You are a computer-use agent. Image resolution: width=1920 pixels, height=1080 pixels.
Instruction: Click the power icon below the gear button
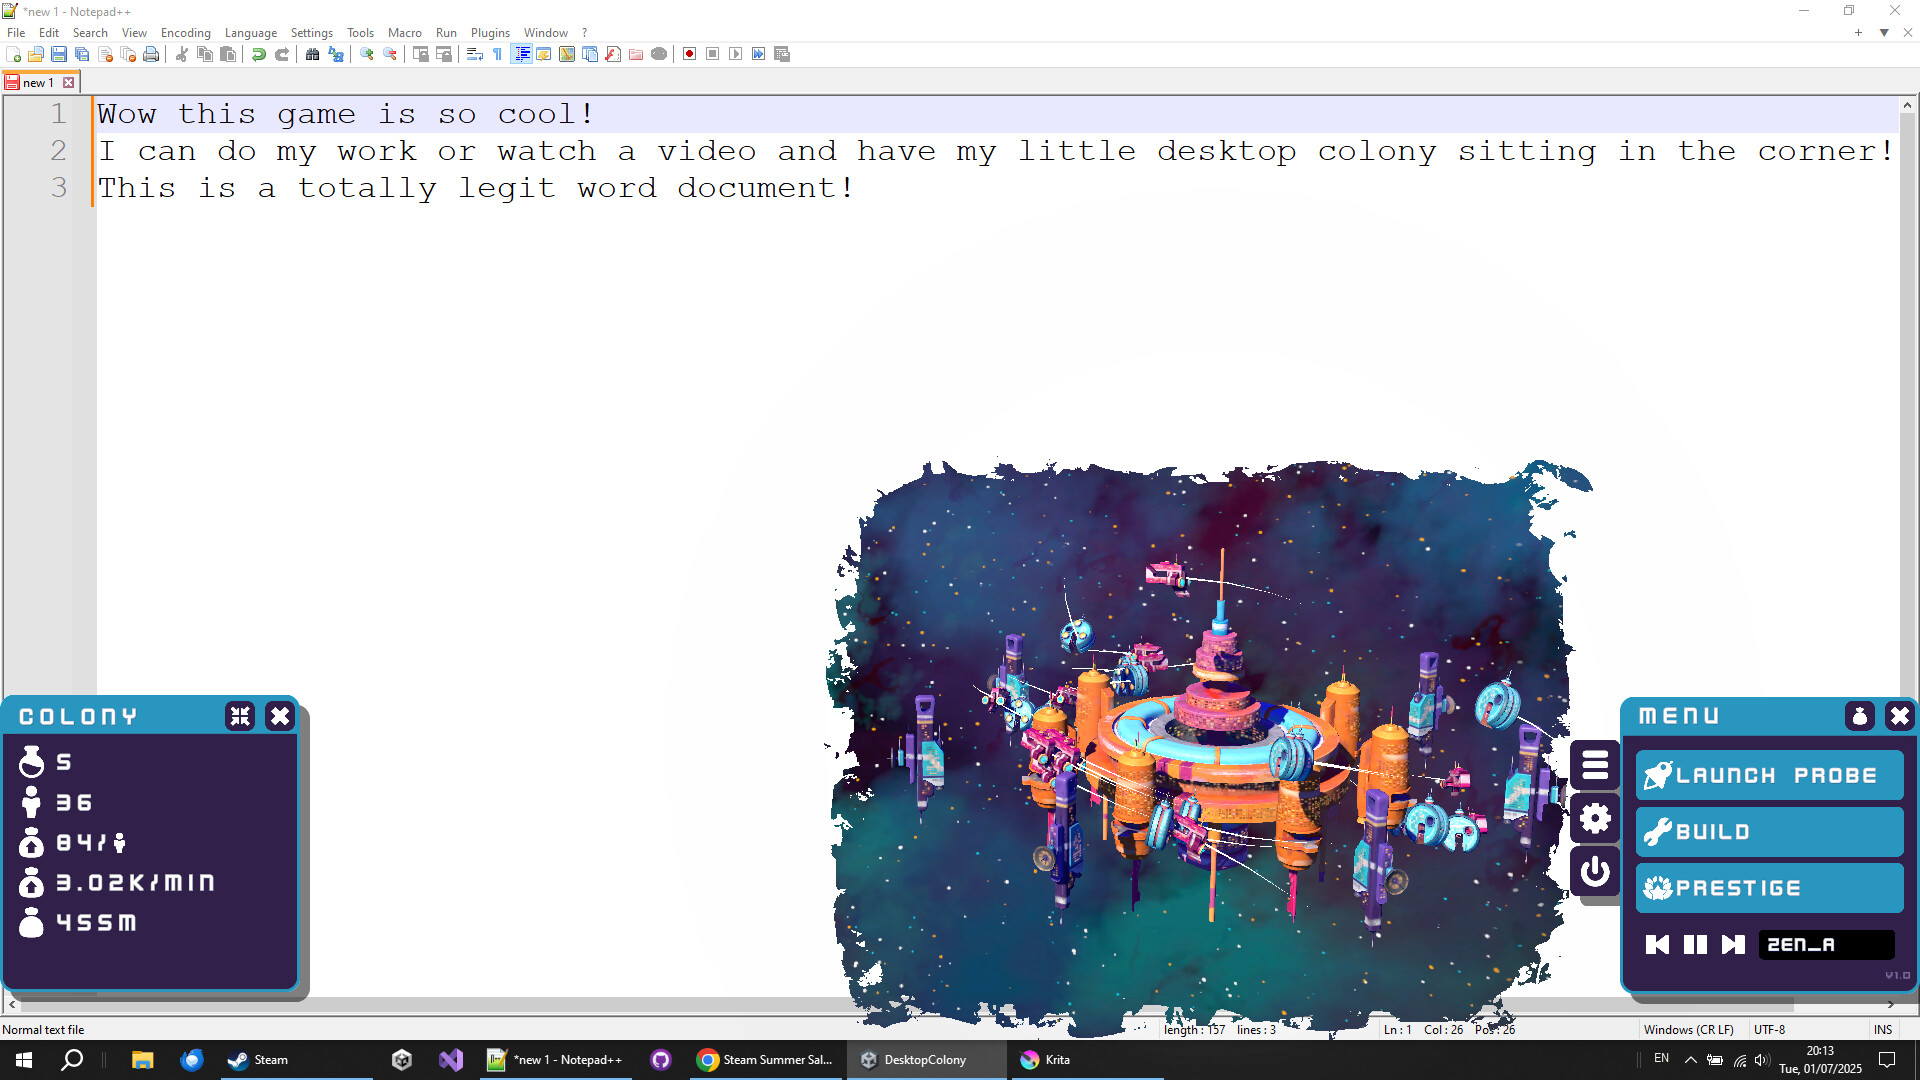tap(1594, 872)
